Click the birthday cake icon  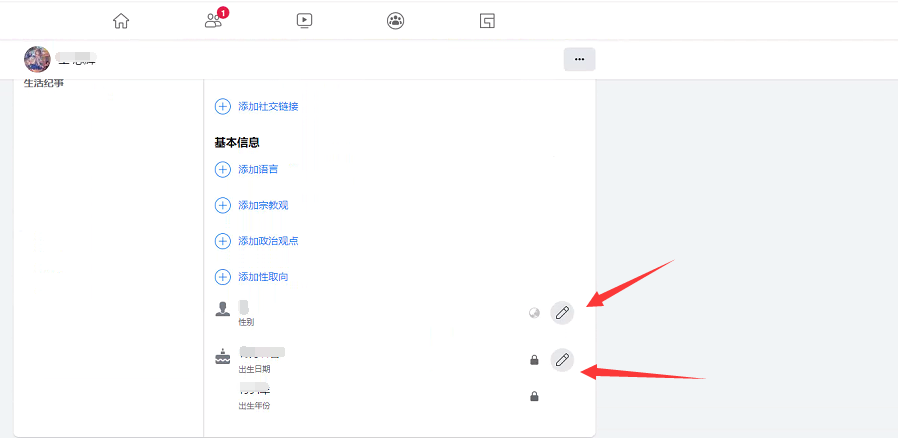pyautogui.click(x=222, y=357)
